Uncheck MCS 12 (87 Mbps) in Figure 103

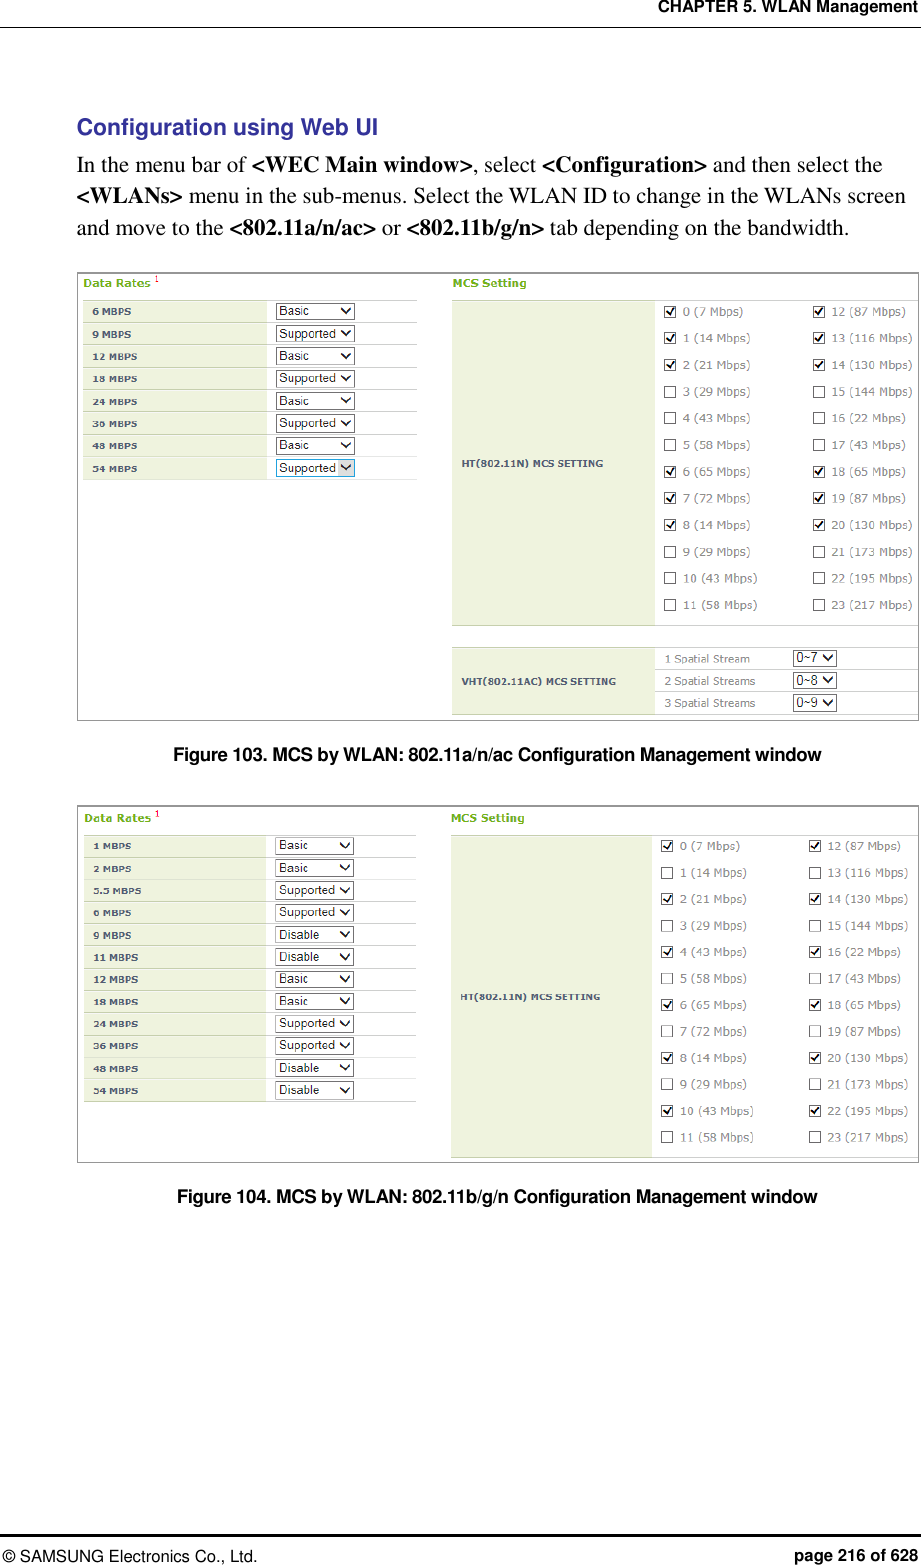[x=819, y=312]
